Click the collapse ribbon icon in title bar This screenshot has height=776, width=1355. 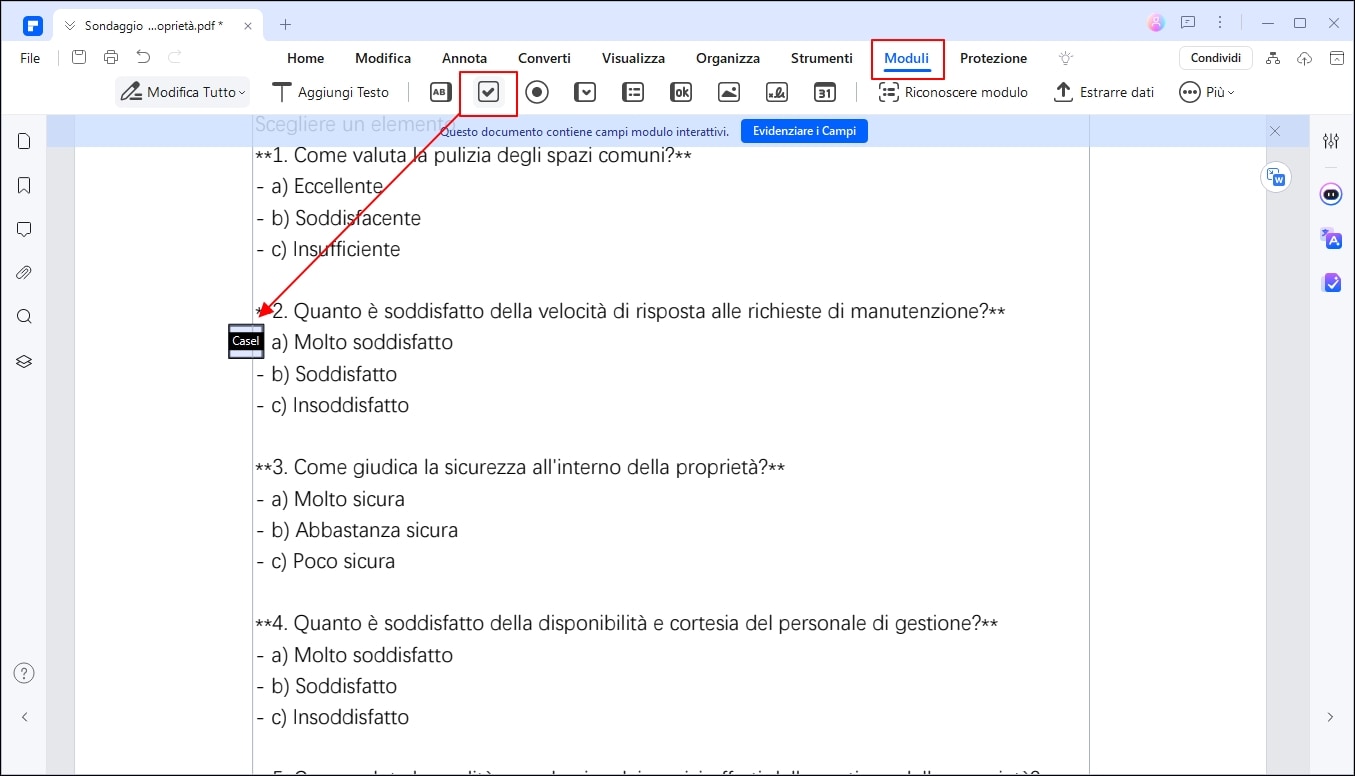pos(1337,58)
